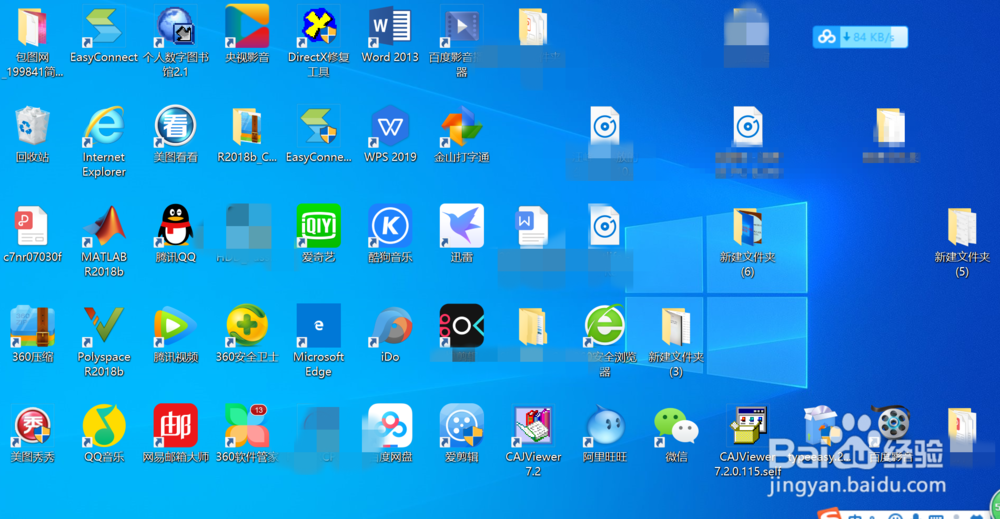Launch QQ音乐 music app
The width and height of the screenshot is (1000, 519).
pos(103,427)
